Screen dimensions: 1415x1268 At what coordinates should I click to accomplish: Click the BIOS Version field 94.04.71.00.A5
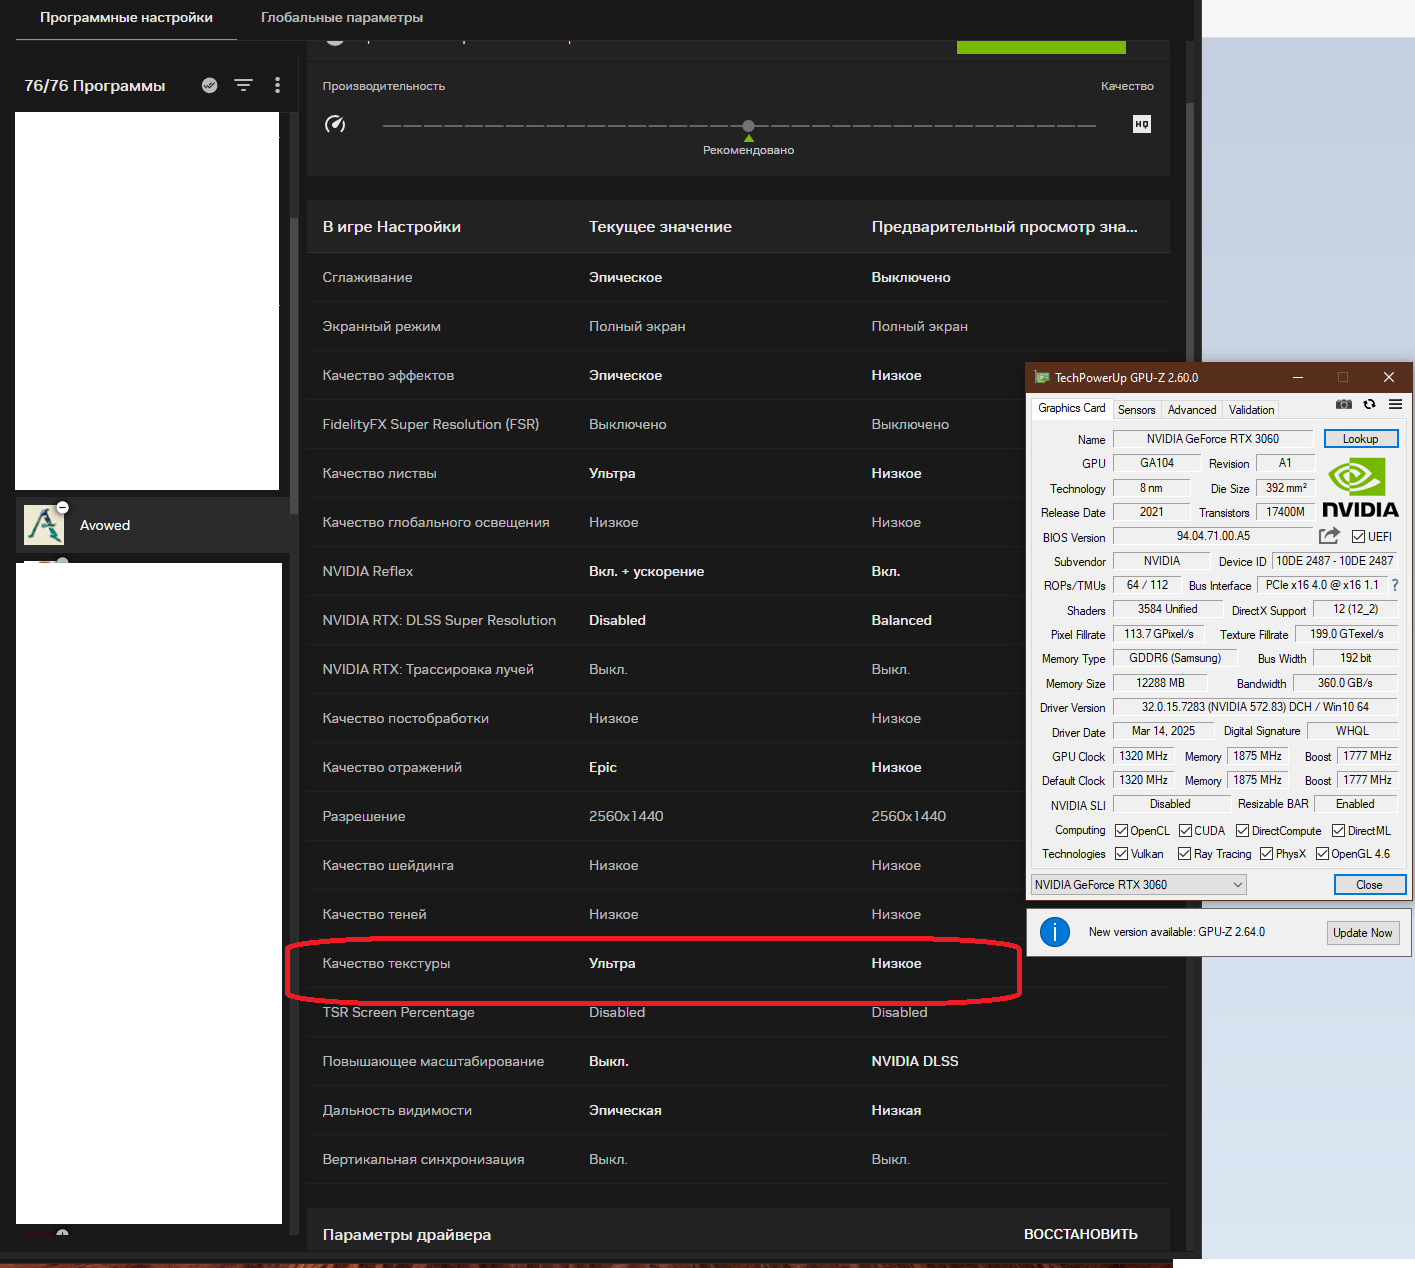[1213, 536]
